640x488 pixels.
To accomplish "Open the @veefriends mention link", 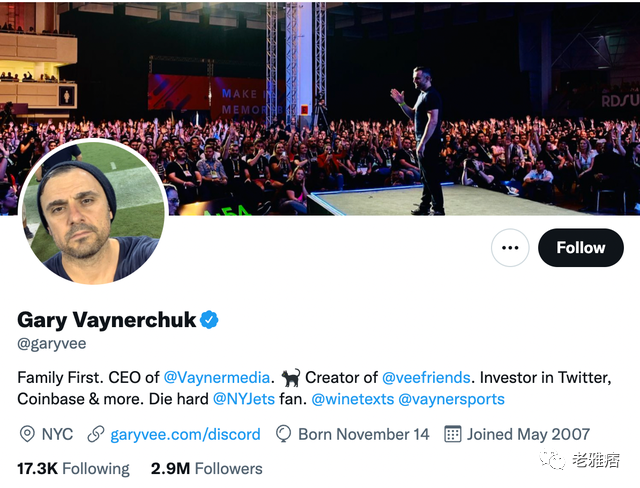I will tap(426, 377).
